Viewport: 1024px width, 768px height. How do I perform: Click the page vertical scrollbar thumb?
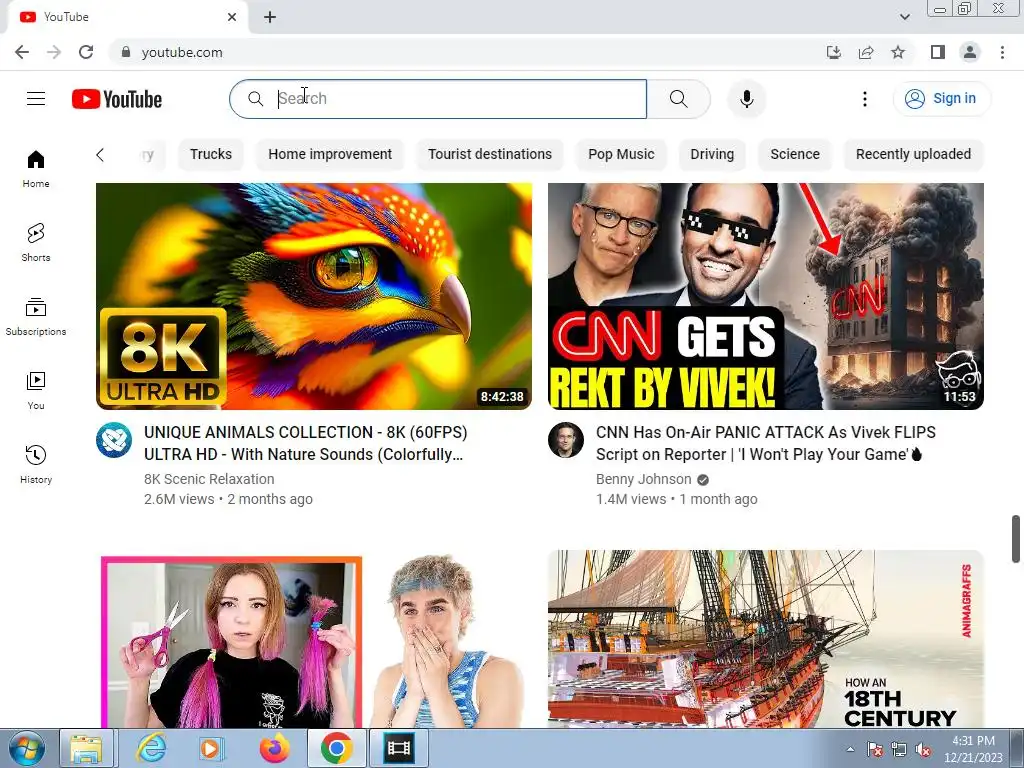click(x=1016, y=539)
